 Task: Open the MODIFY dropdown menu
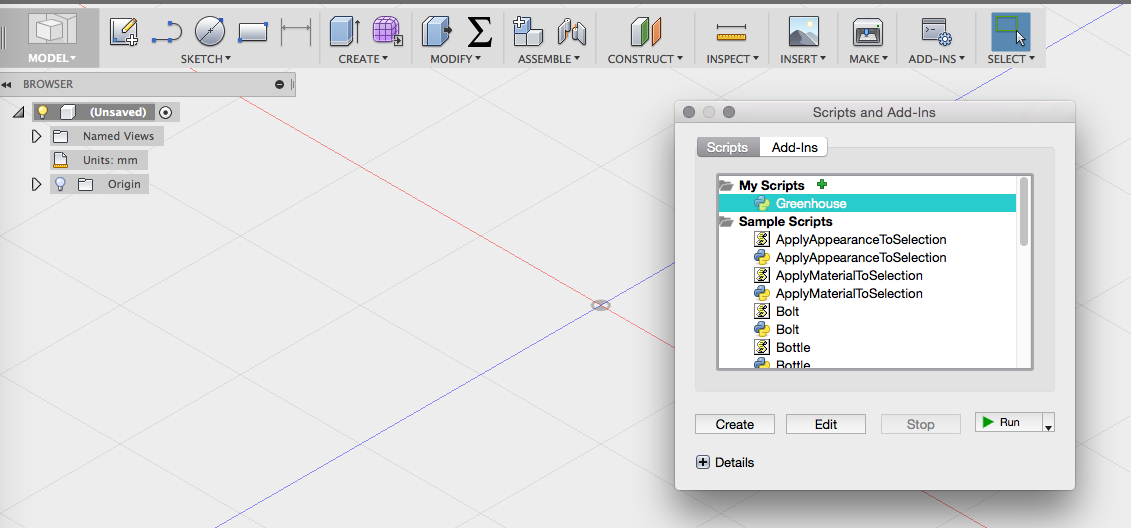click(x=455, y=59)
